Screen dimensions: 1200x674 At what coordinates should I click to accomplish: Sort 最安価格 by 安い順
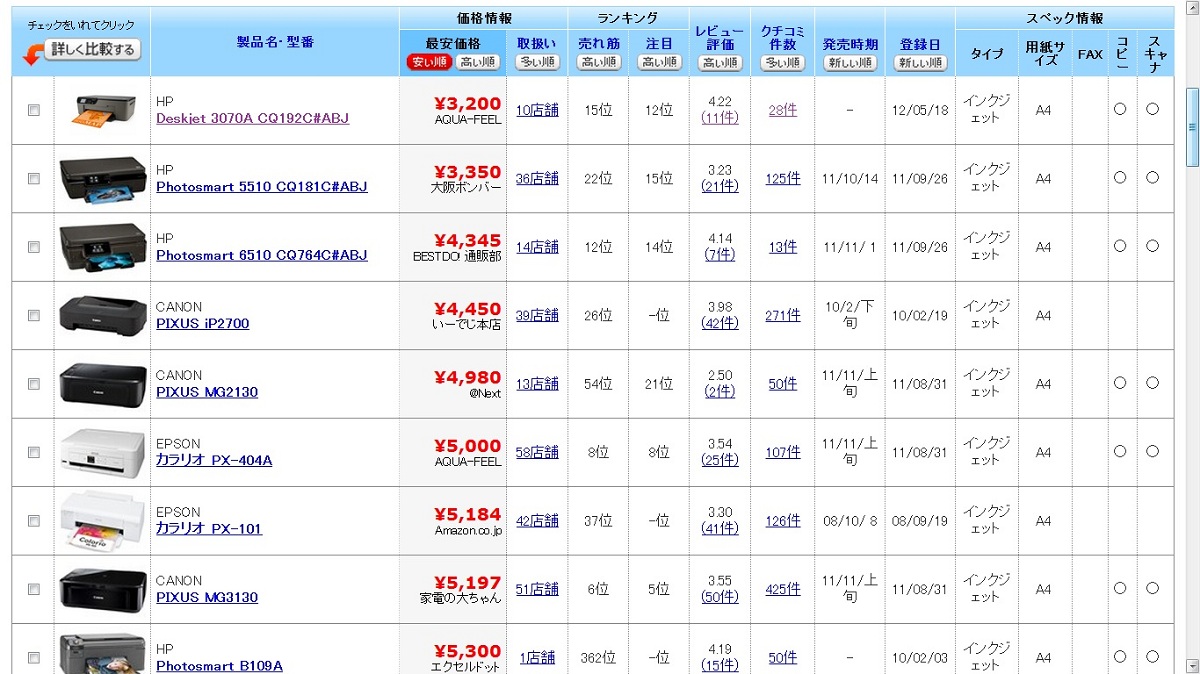pos(429,62)
